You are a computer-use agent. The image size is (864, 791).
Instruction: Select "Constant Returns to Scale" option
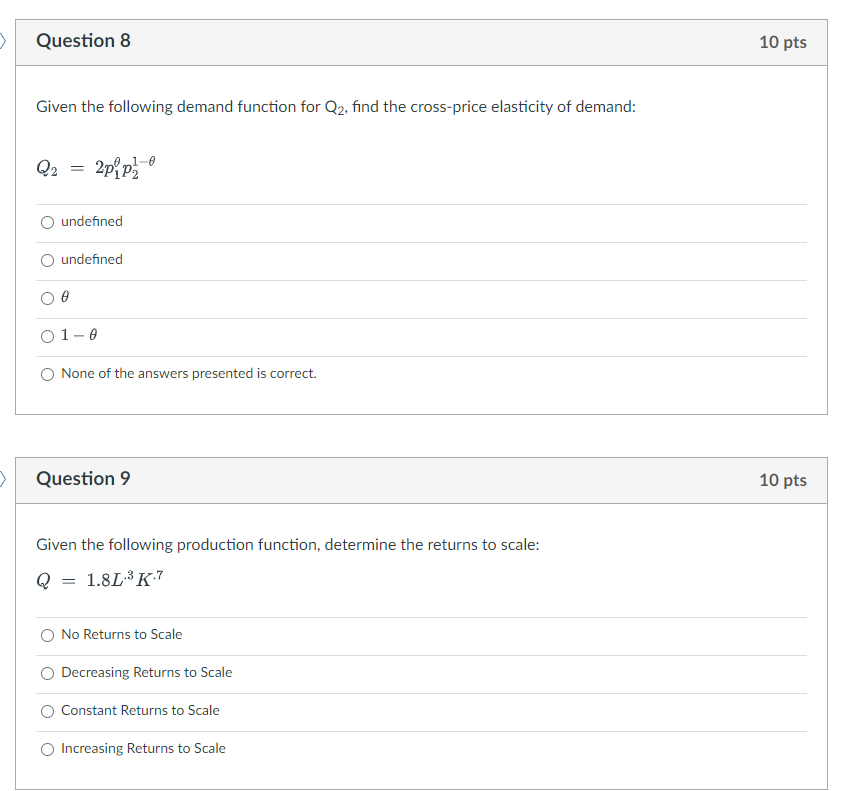pyautogui.click(x=47, y=711)
